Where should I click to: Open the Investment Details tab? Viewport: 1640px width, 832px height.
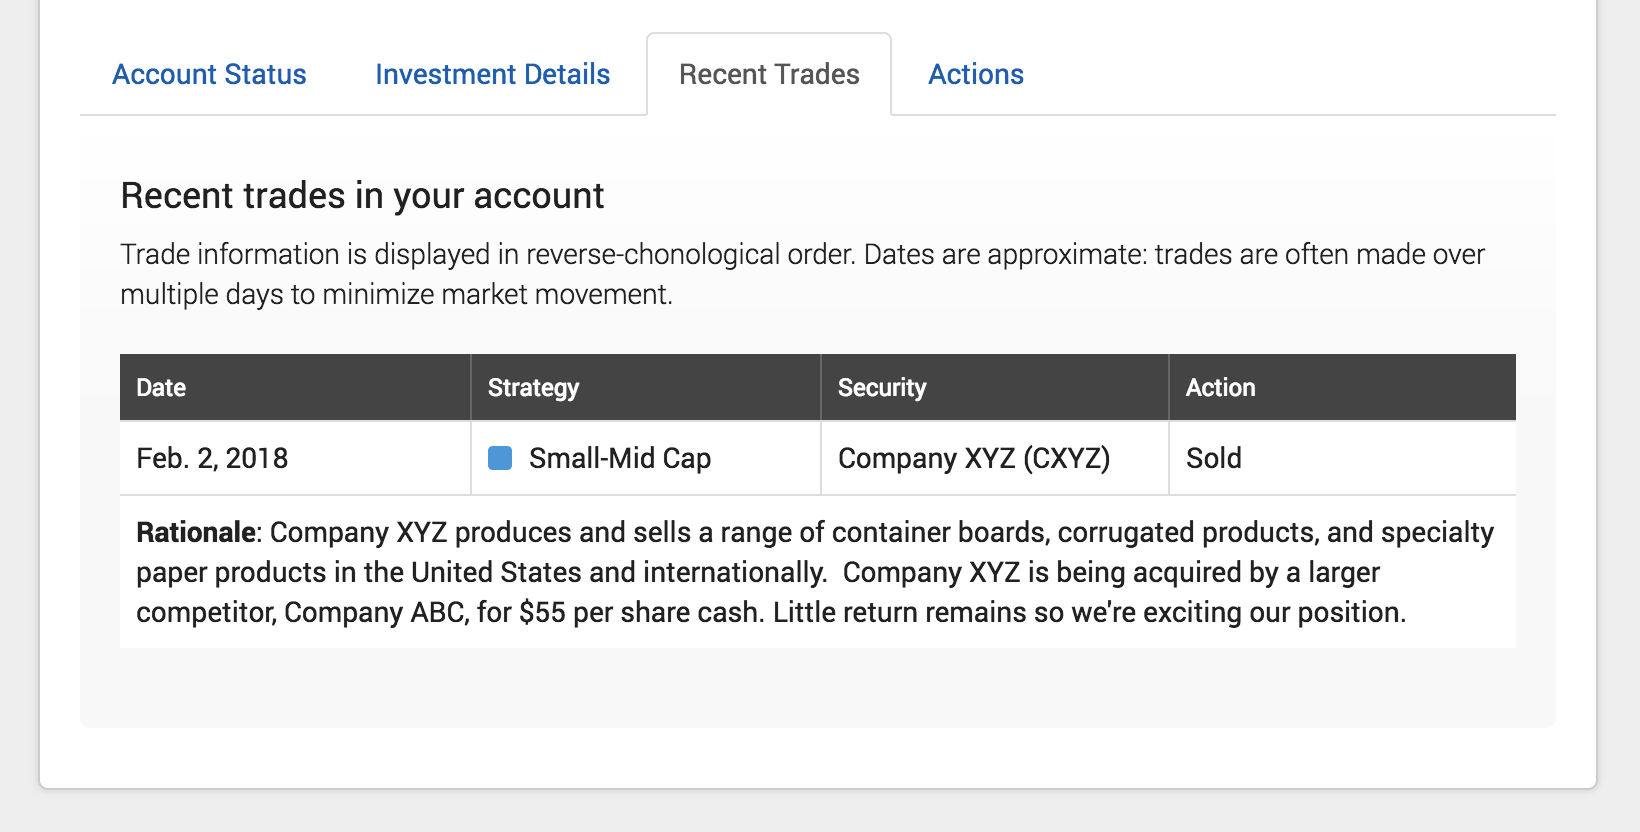492,74
